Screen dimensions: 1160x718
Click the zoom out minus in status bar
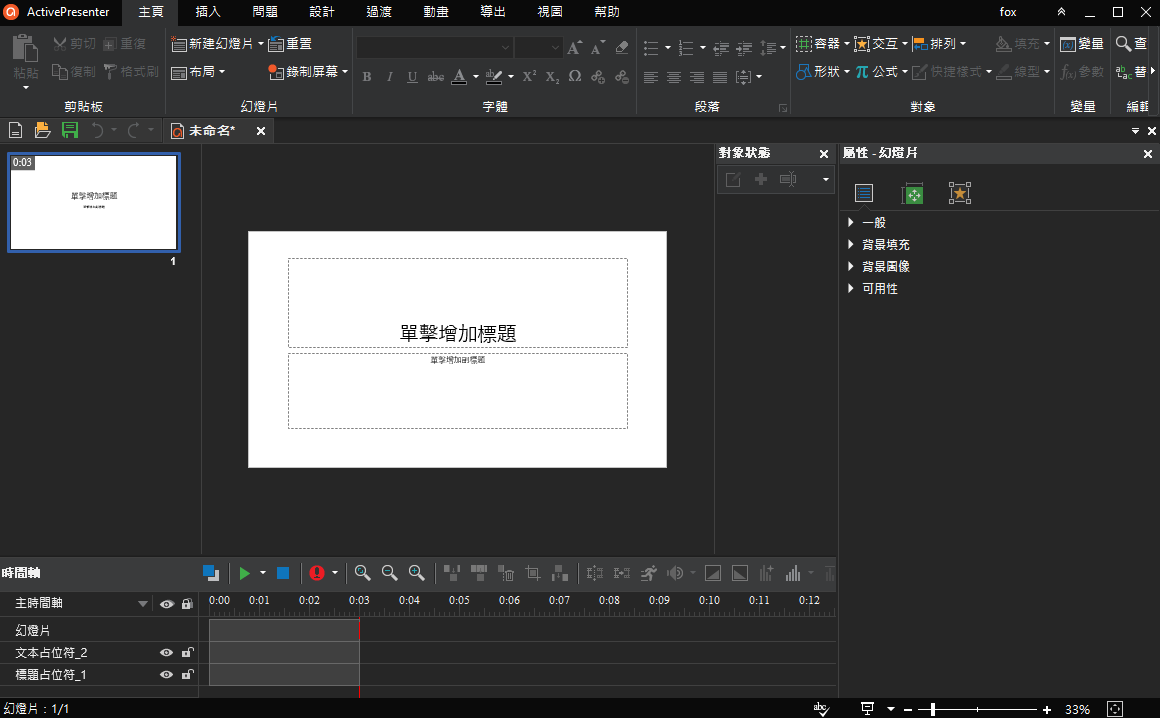pos(908,710)
